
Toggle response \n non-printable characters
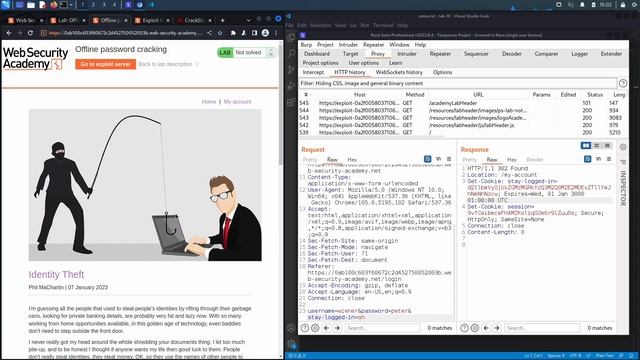(x=598, y=159)
